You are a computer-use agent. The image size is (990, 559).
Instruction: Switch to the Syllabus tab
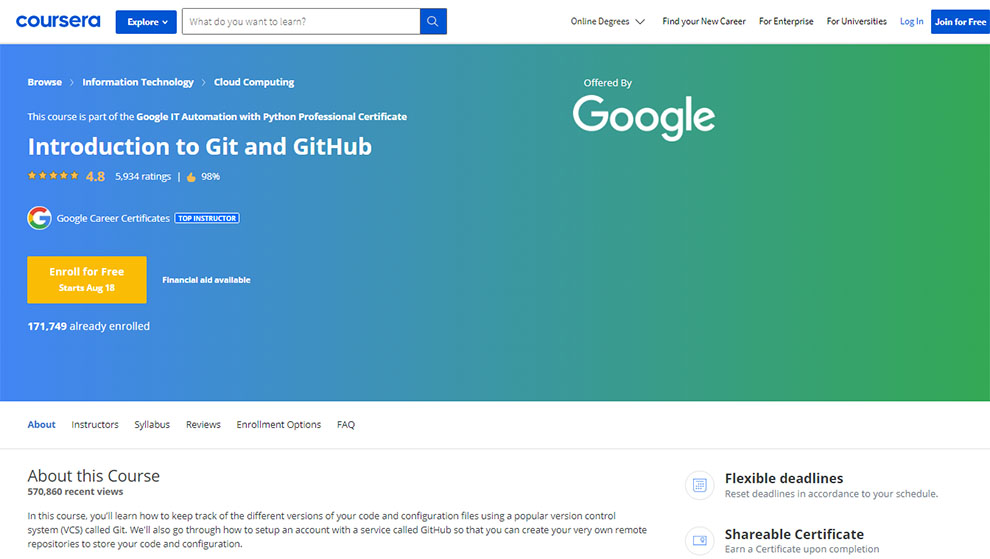click(x=152, y=424)
